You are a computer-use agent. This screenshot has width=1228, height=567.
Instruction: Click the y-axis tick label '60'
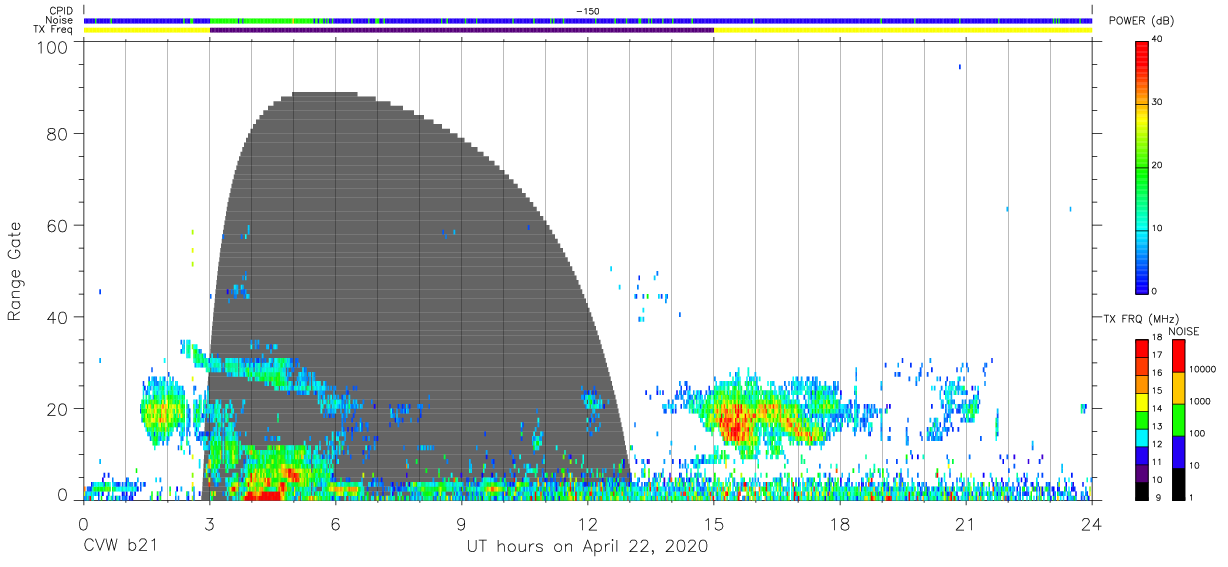tap(58, 226)
